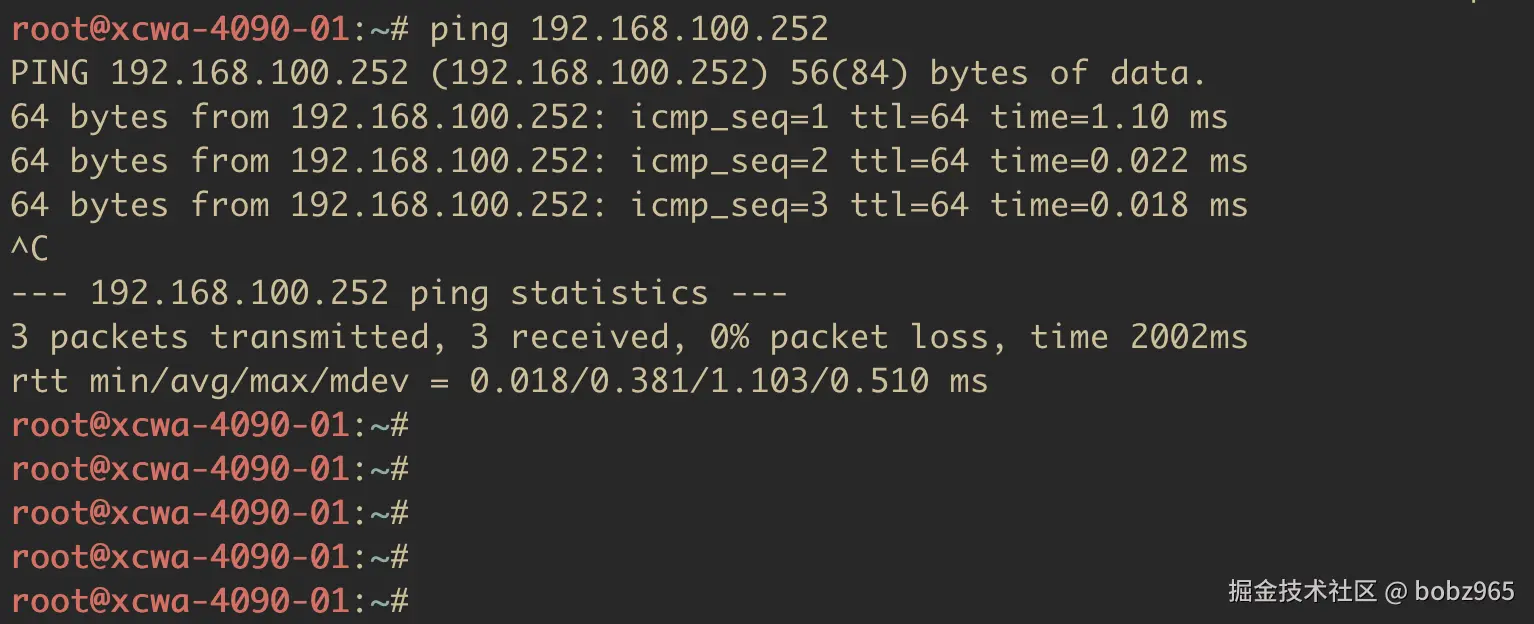The image size is (1534, 624).
Task: Click the "掘金技术社区" watermark text
Action: click(1302, 591)
